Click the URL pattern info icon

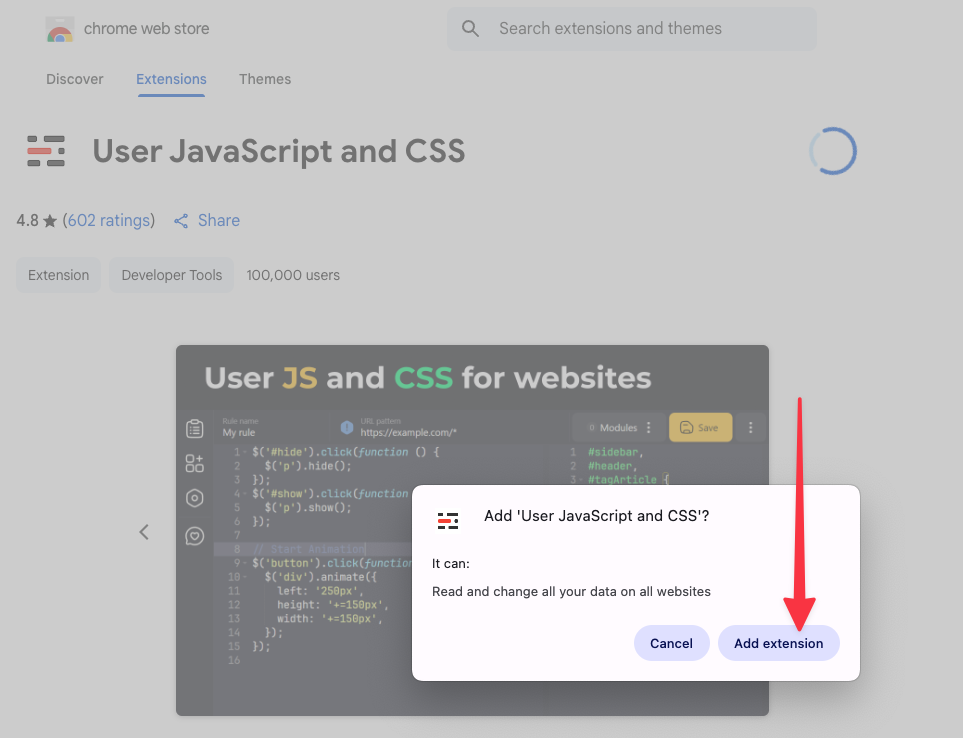coord(347,427)
